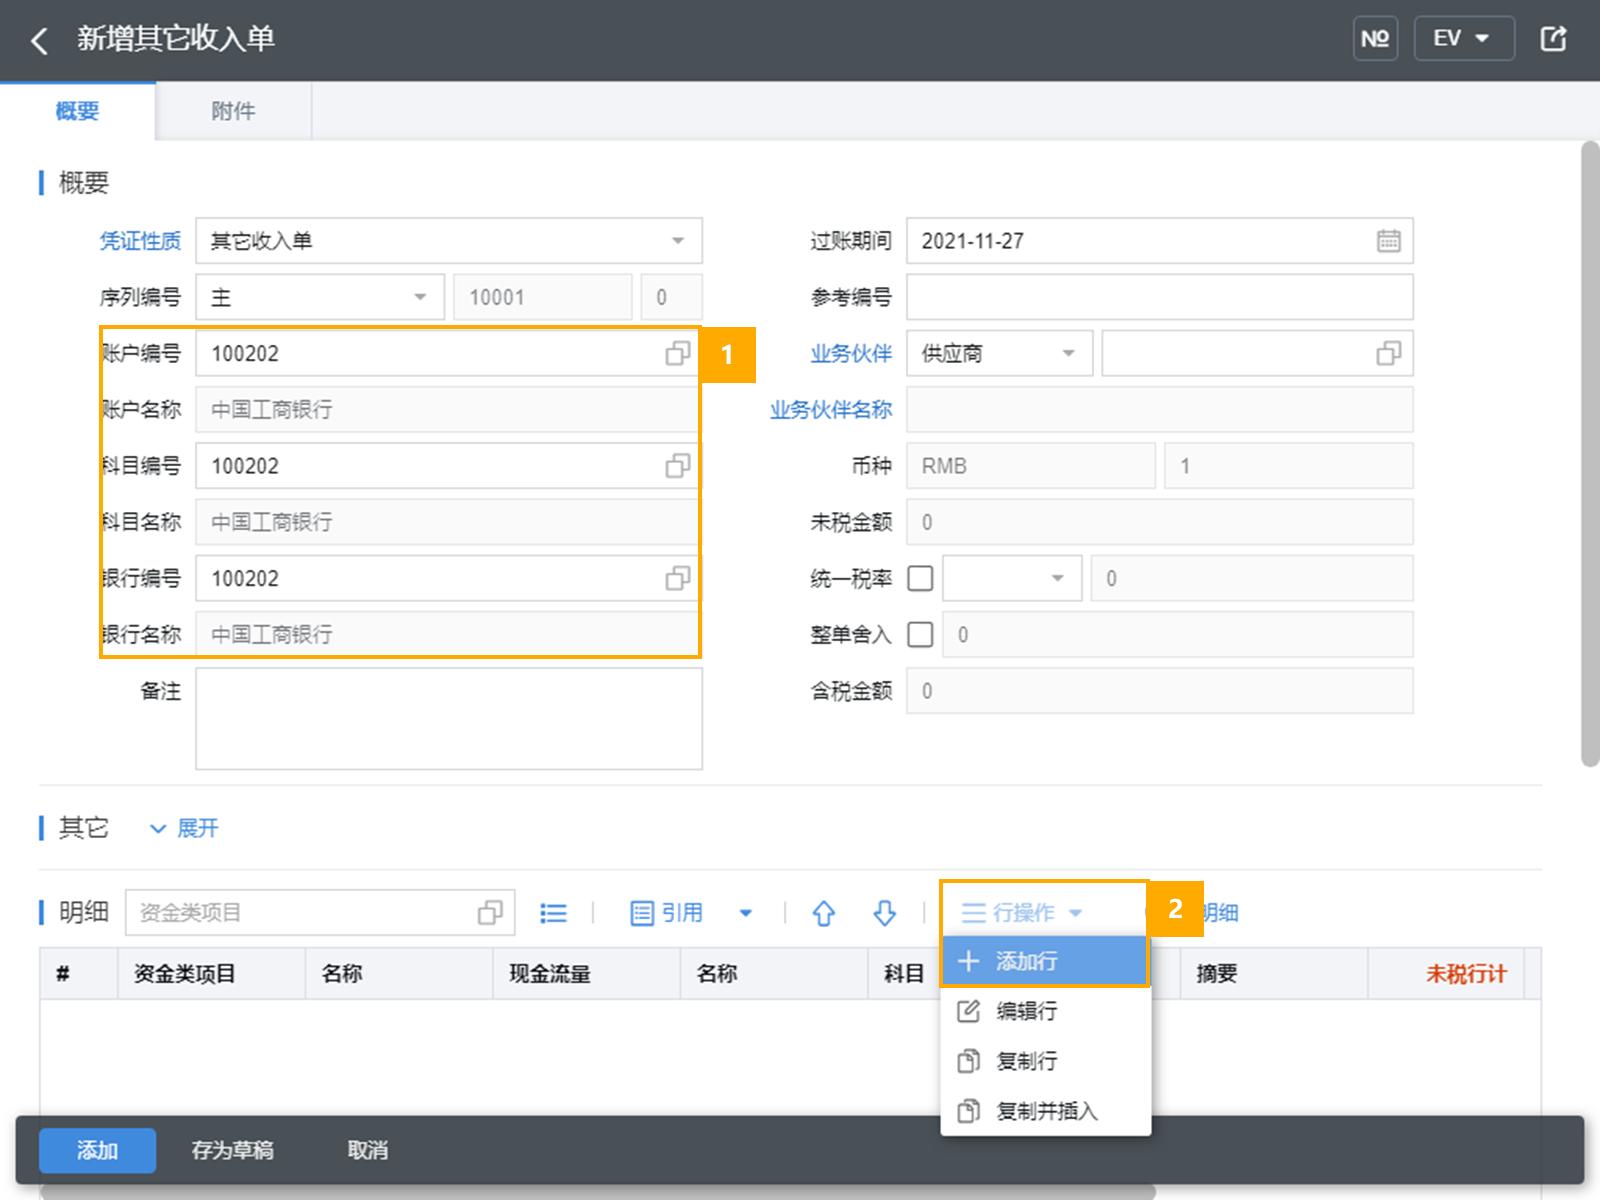Click the 引用 reference button
1600x1200 pixels.
[667, 912]
